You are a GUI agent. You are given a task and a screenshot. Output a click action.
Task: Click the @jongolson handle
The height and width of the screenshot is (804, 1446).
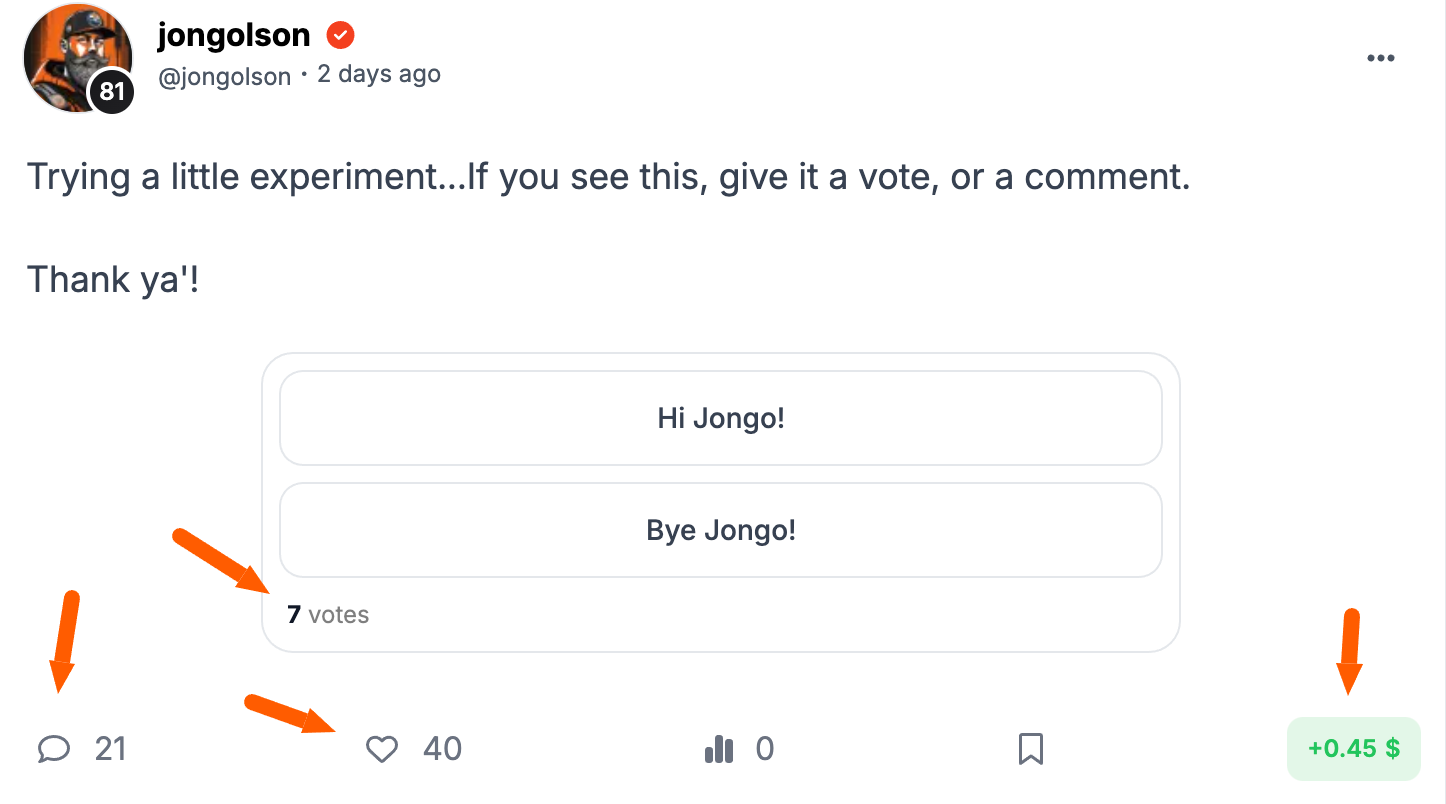(x=225, y=75)
